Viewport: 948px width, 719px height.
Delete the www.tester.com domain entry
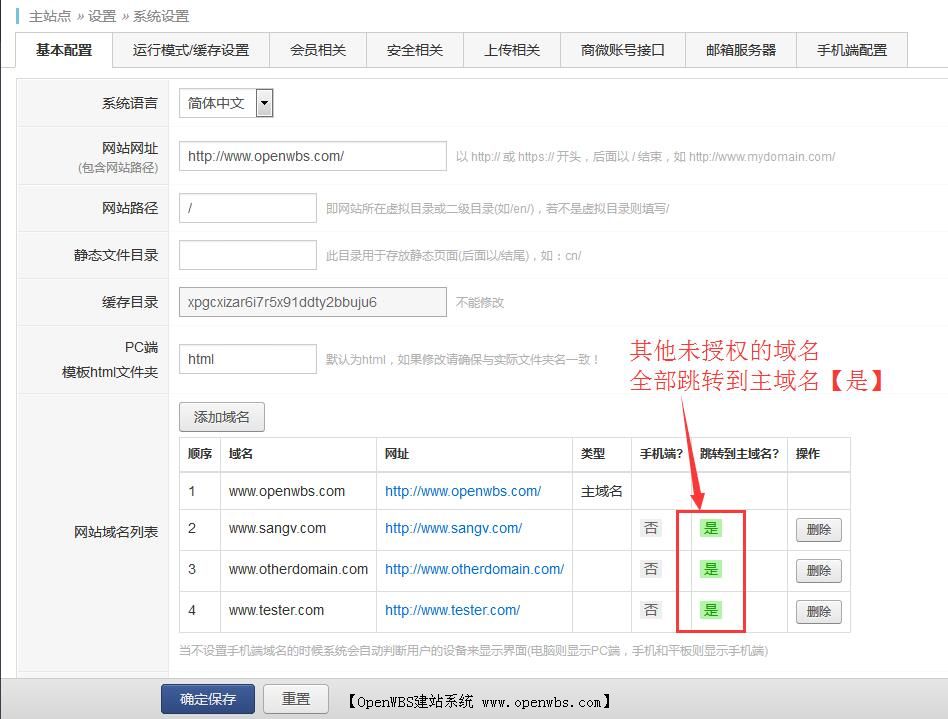tap(818, 611)
